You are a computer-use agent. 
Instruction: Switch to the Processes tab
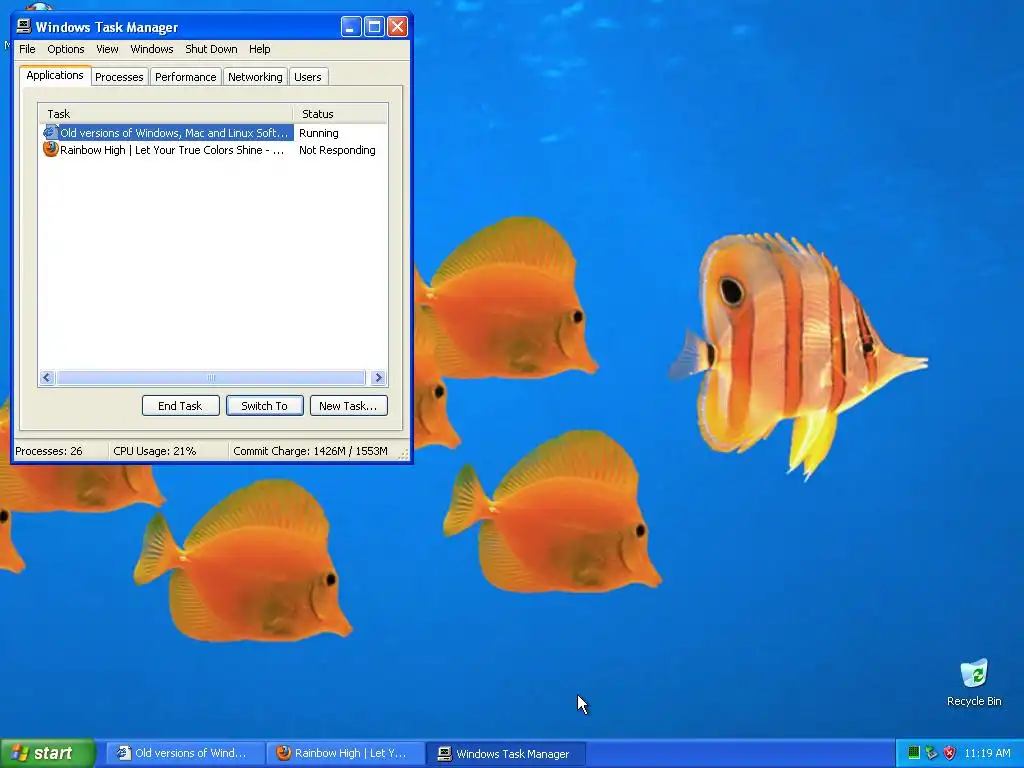point(119,77)
